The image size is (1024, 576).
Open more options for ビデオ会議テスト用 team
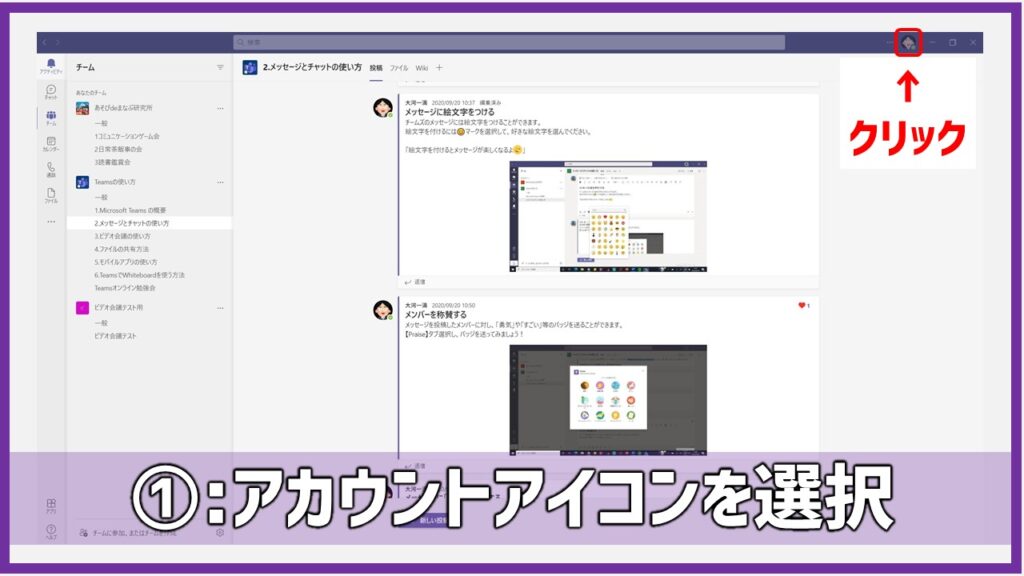click(x=220, y=308)
